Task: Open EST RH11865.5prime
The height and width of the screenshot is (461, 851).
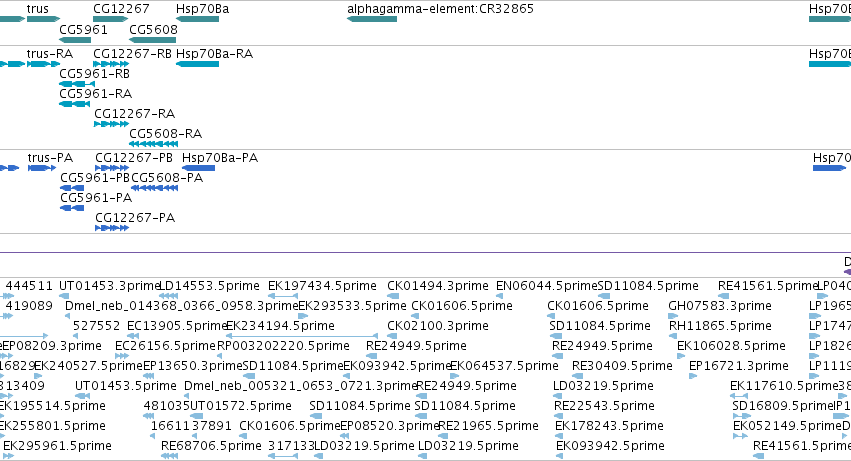Action: 720,326
